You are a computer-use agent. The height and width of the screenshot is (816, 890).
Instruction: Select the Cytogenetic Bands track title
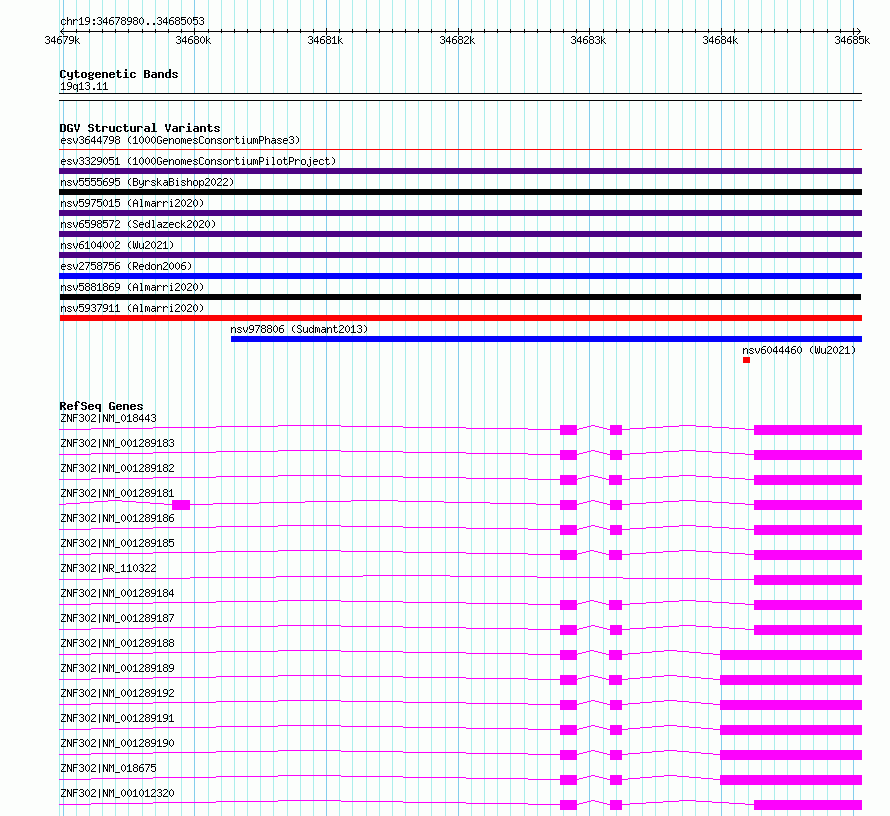click(x=119, y=74)
